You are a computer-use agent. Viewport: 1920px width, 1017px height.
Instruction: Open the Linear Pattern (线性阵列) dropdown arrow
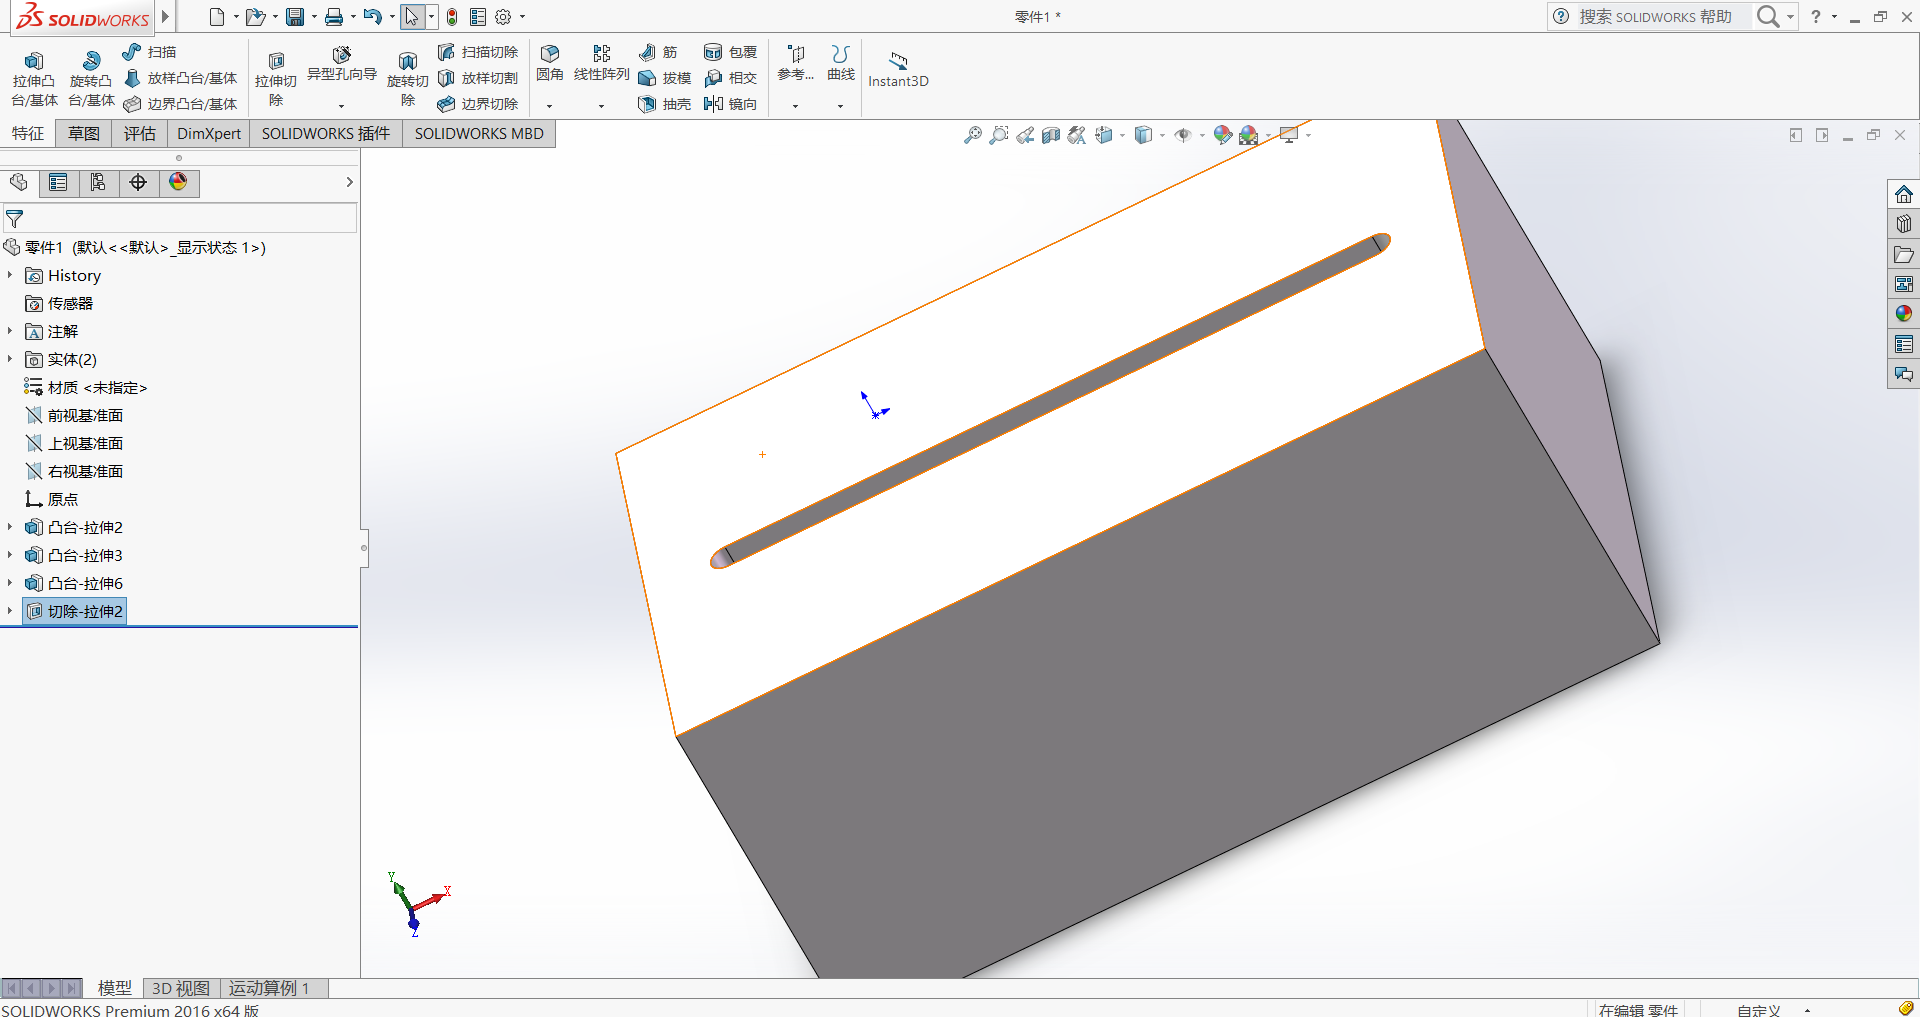click(601, 106)
